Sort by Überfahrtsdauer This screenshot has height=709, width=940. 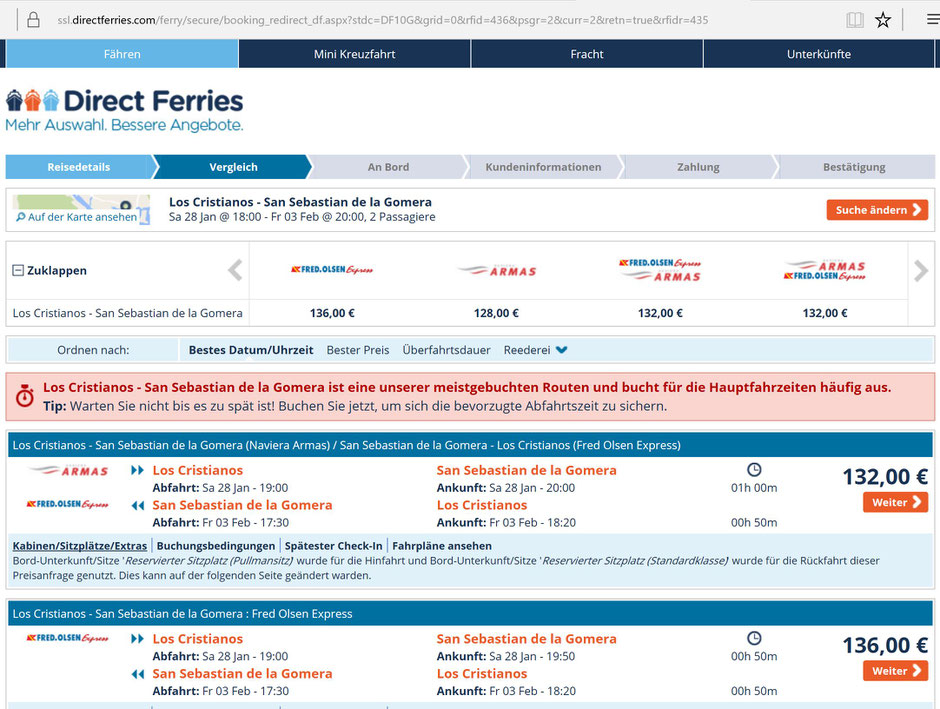[446, 350]
